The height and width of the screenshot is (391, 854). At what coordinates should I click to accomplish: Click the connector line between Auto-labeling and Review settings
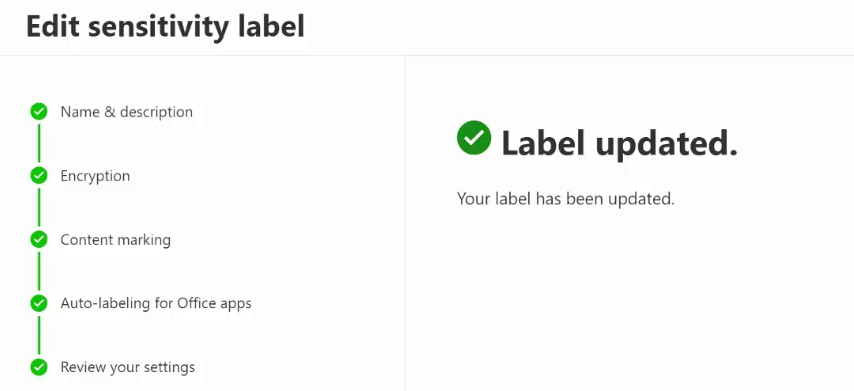point(39,335)
